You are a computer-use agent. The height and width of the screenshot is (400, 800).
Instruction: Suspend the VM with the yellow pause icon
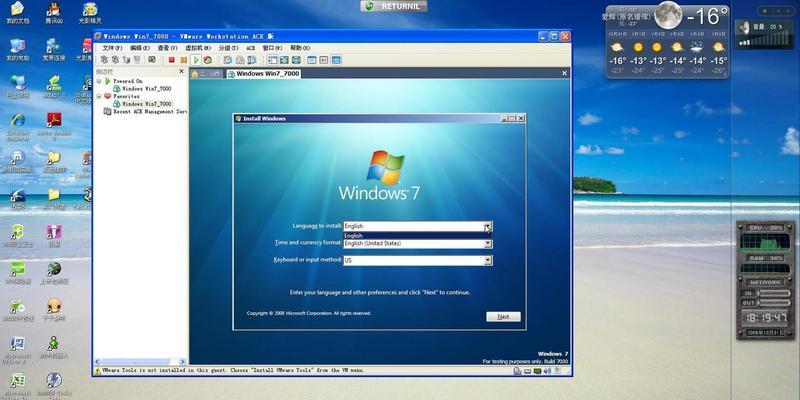click(x=184, y=60)
